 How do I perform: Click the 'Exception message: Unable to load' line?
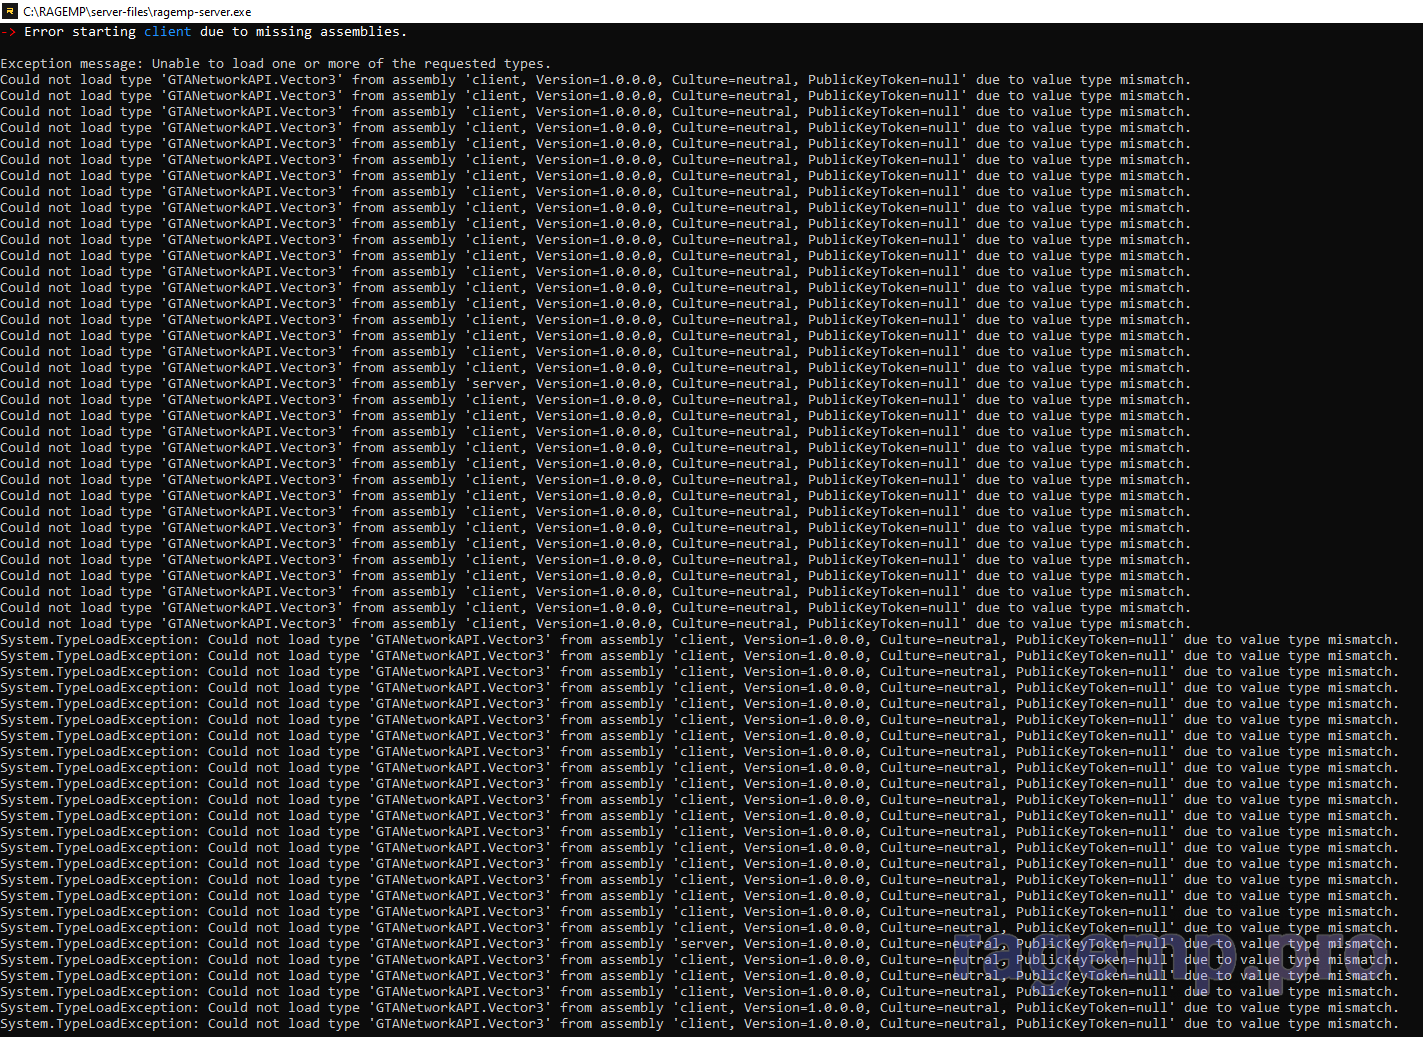coord(276,64)
